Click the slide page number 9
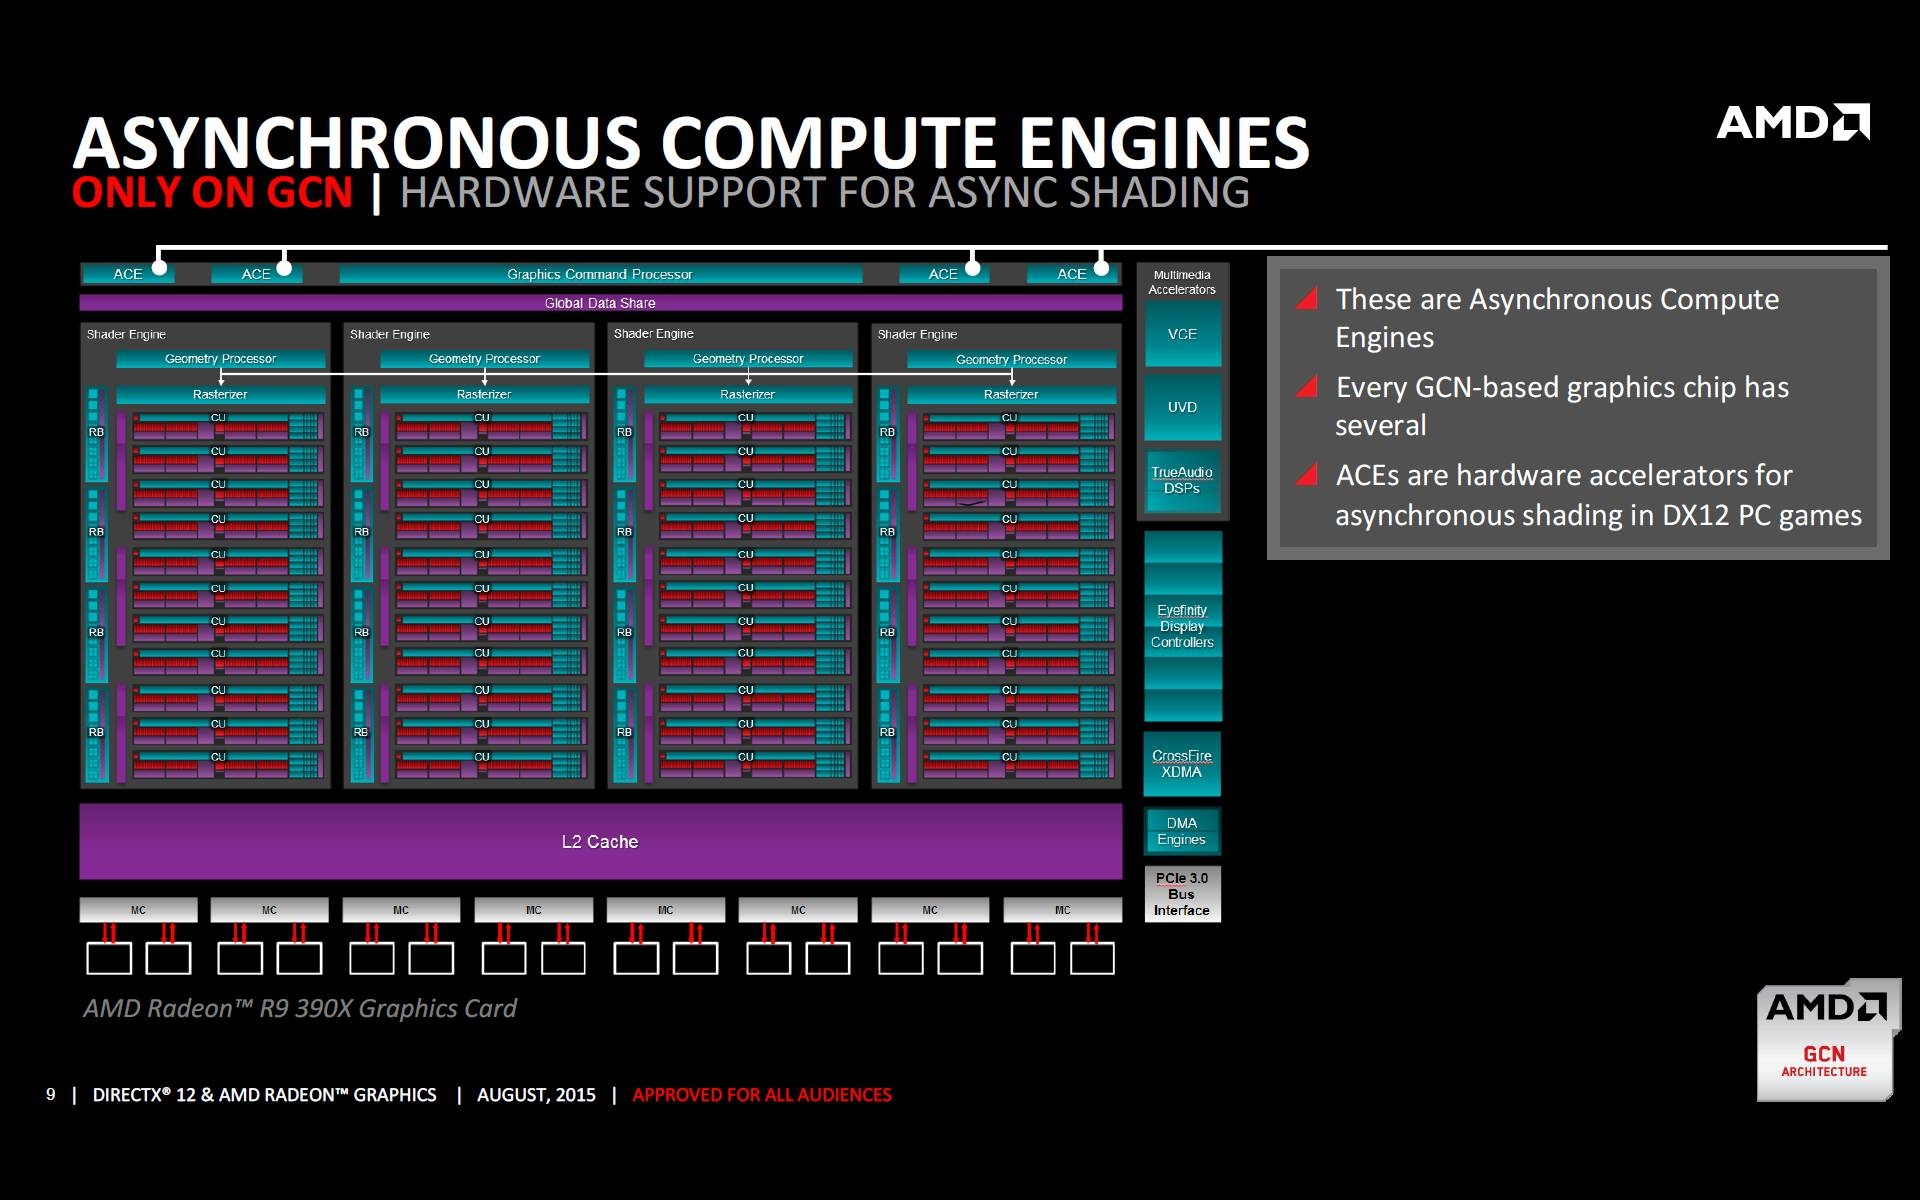Viewport: 1920px width, 1200px height. pyautogui.click(x=51, y=1095)
